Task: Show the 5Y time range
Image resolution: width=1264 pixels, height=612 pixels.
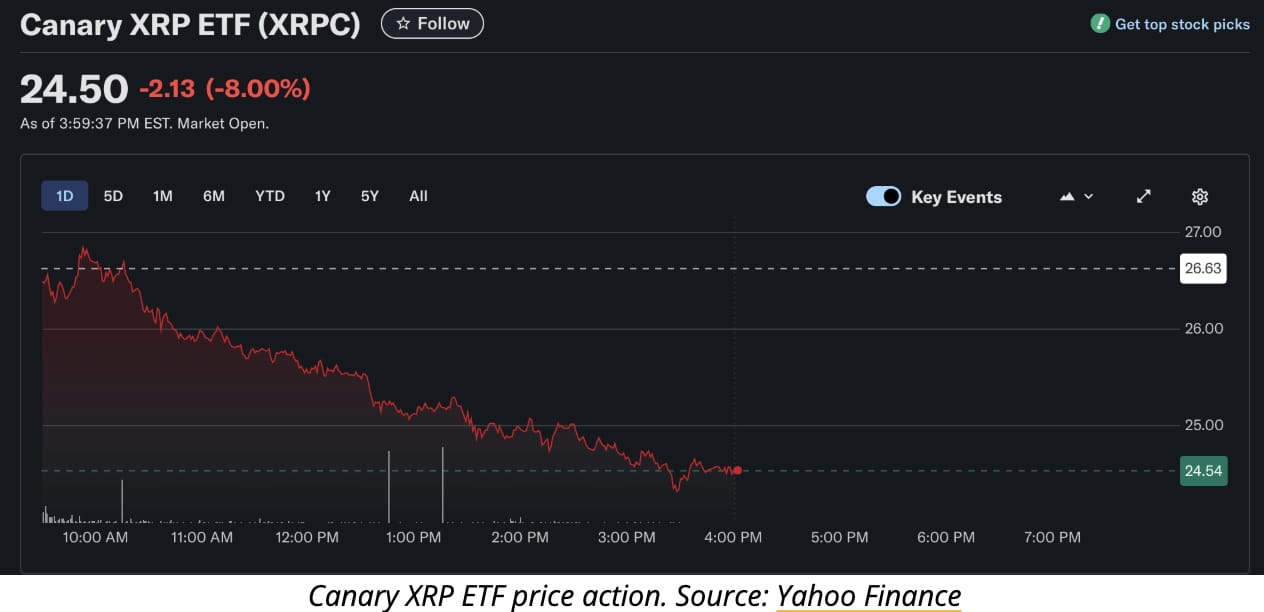Action: click(370, 196)
